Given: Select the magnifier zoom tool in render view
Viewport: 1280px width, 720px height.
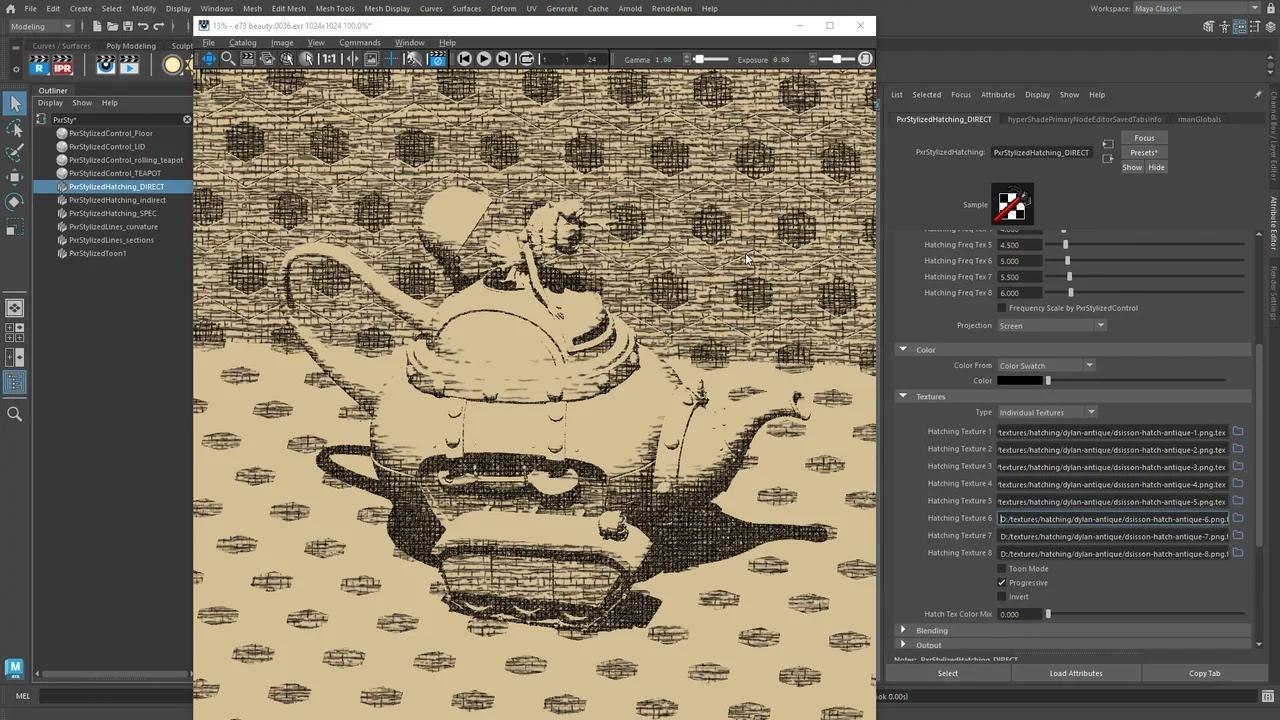Looking at the screenshot, I should (x=228, y=59).
